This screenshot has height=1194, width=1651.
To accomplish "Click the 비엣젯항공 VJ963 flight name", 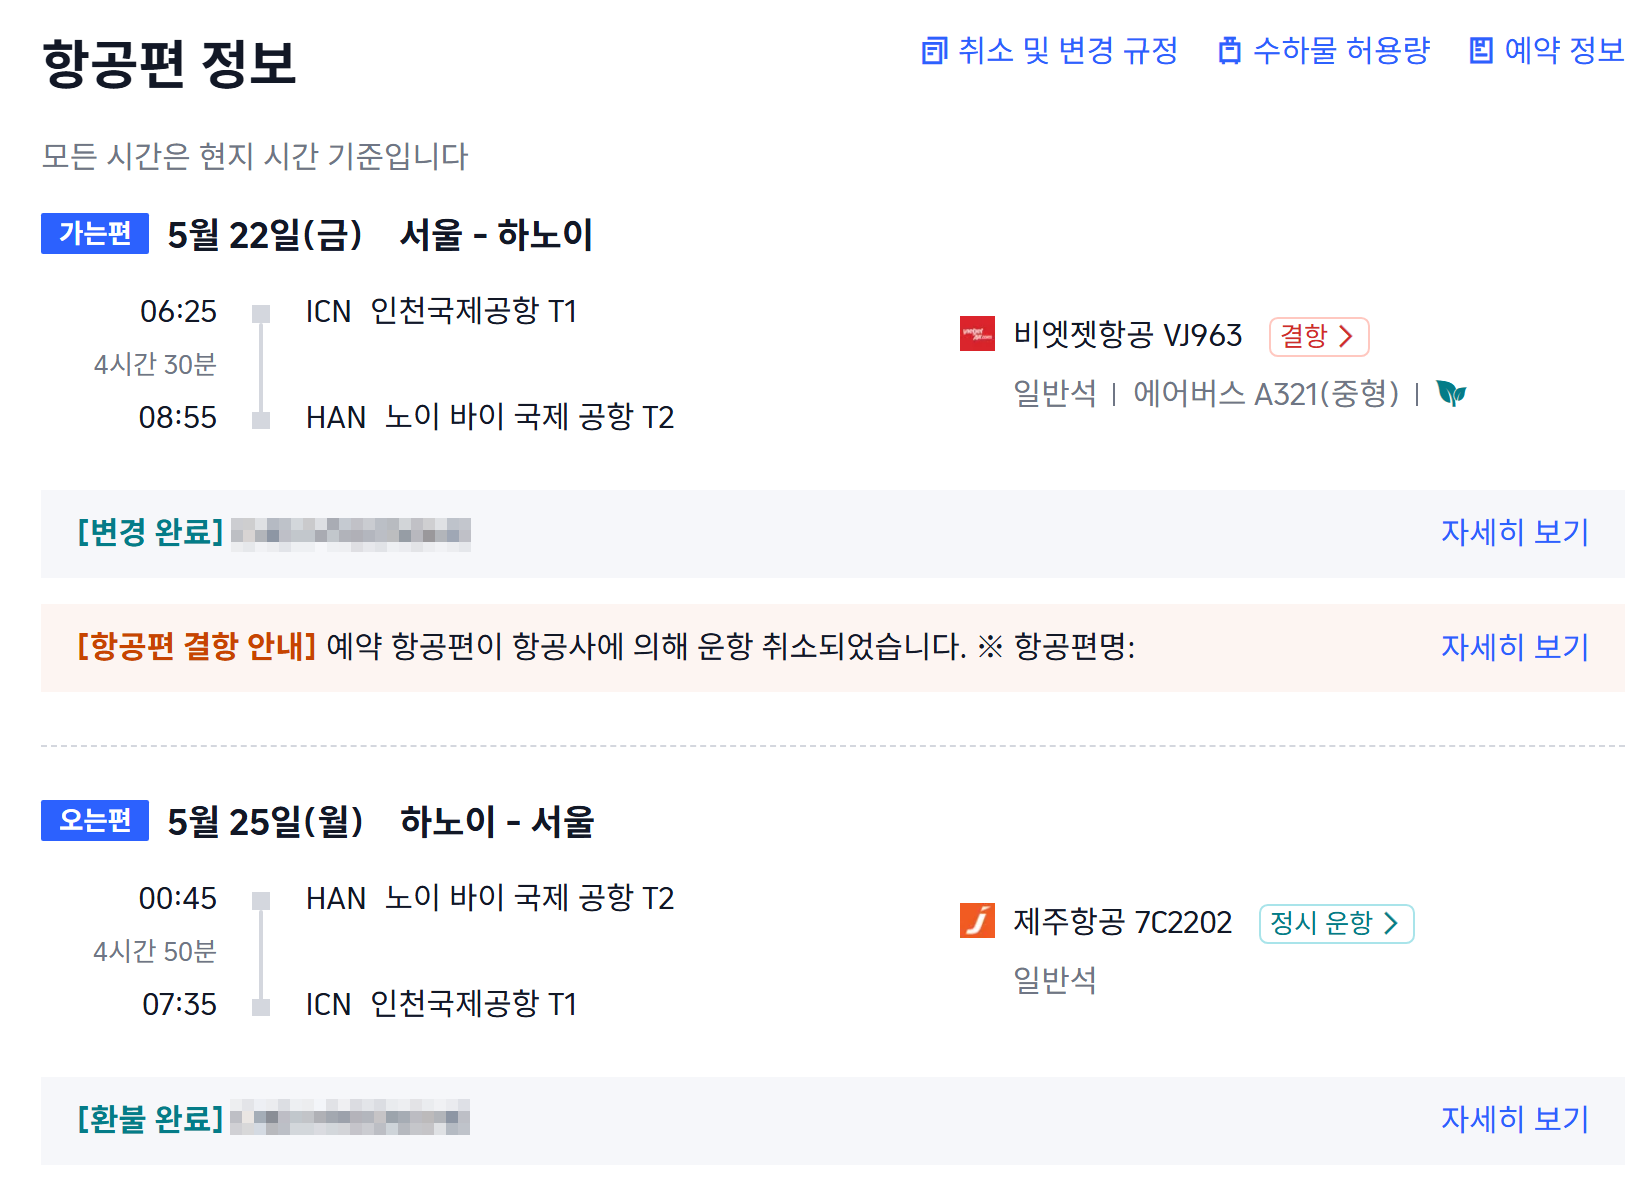I will (1127, 335).
